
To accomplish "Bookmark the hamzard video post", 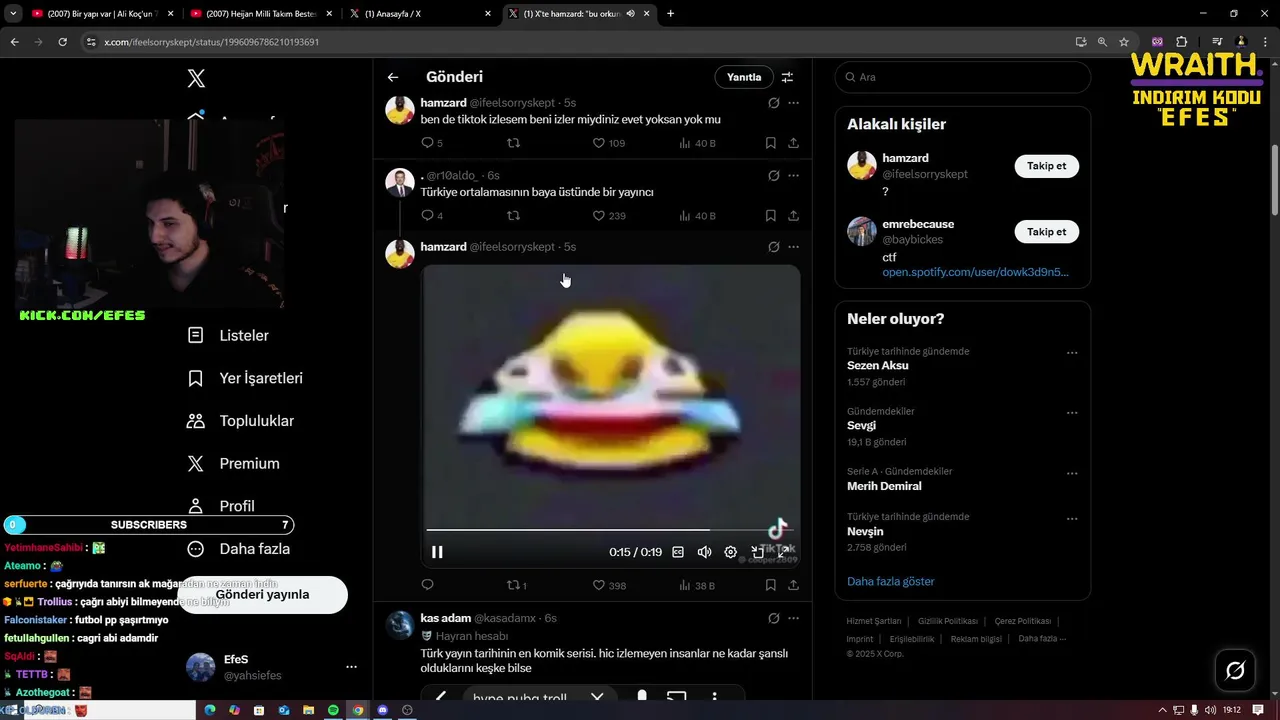I will click(771, 585).
